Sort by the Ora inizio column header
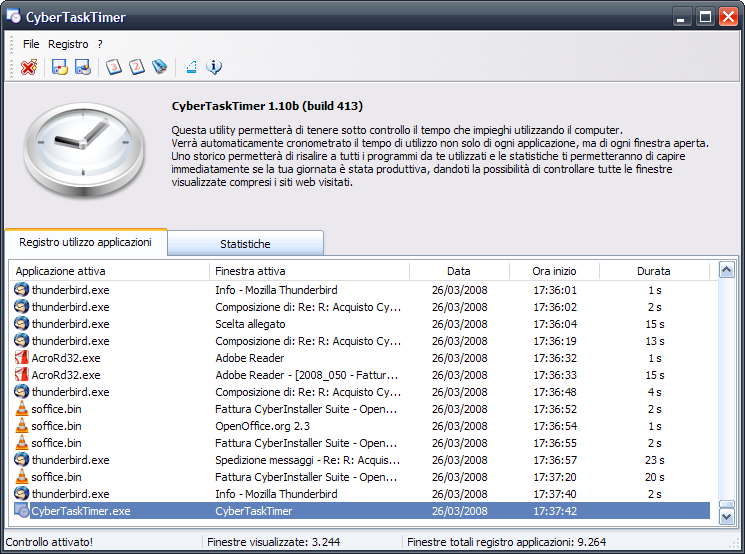This screenshot has height=554, width=745. 554,271
